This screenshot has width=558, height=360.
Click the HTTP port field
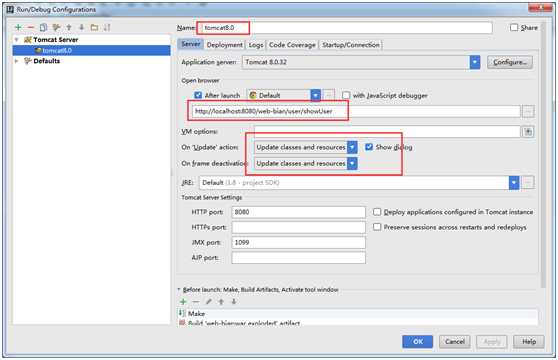(x=299, y=212)
